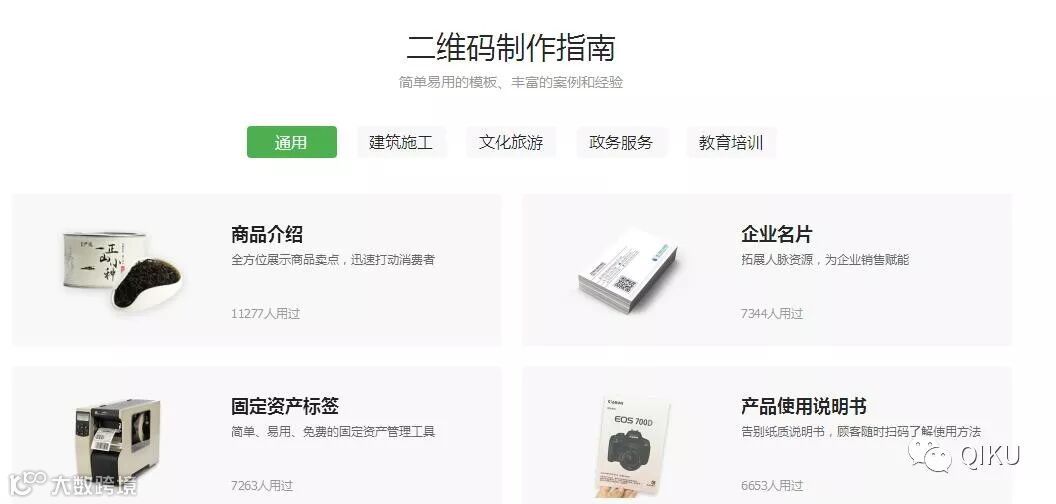The height and width of the screenshot is (504, 1056).
Task: Select the 政务服务 tab
Action: pos(621,142)
